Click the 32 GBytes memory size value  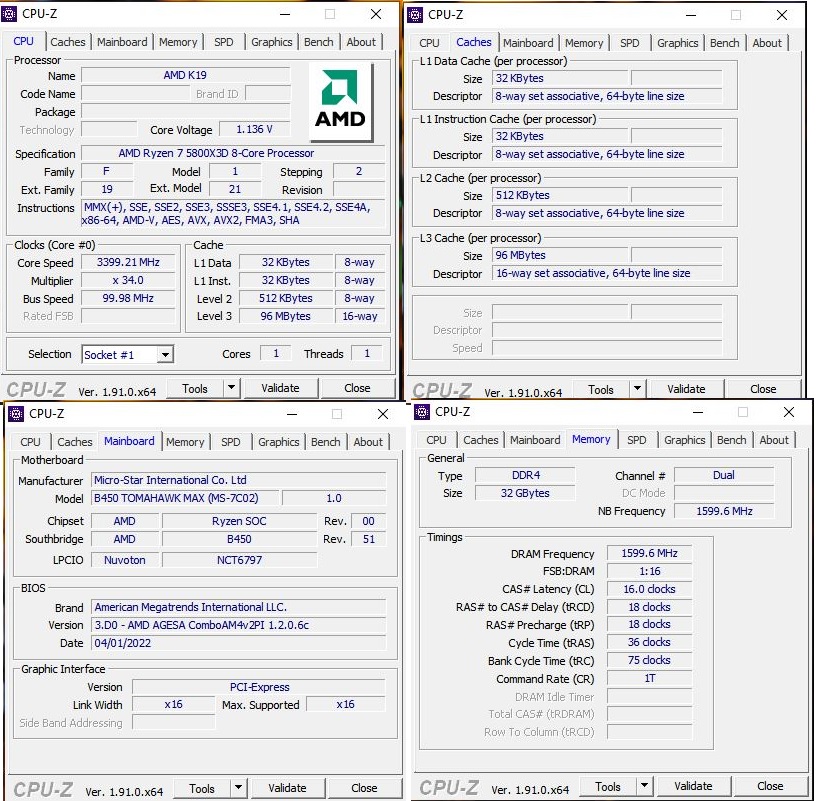click(x=525, y=493)
